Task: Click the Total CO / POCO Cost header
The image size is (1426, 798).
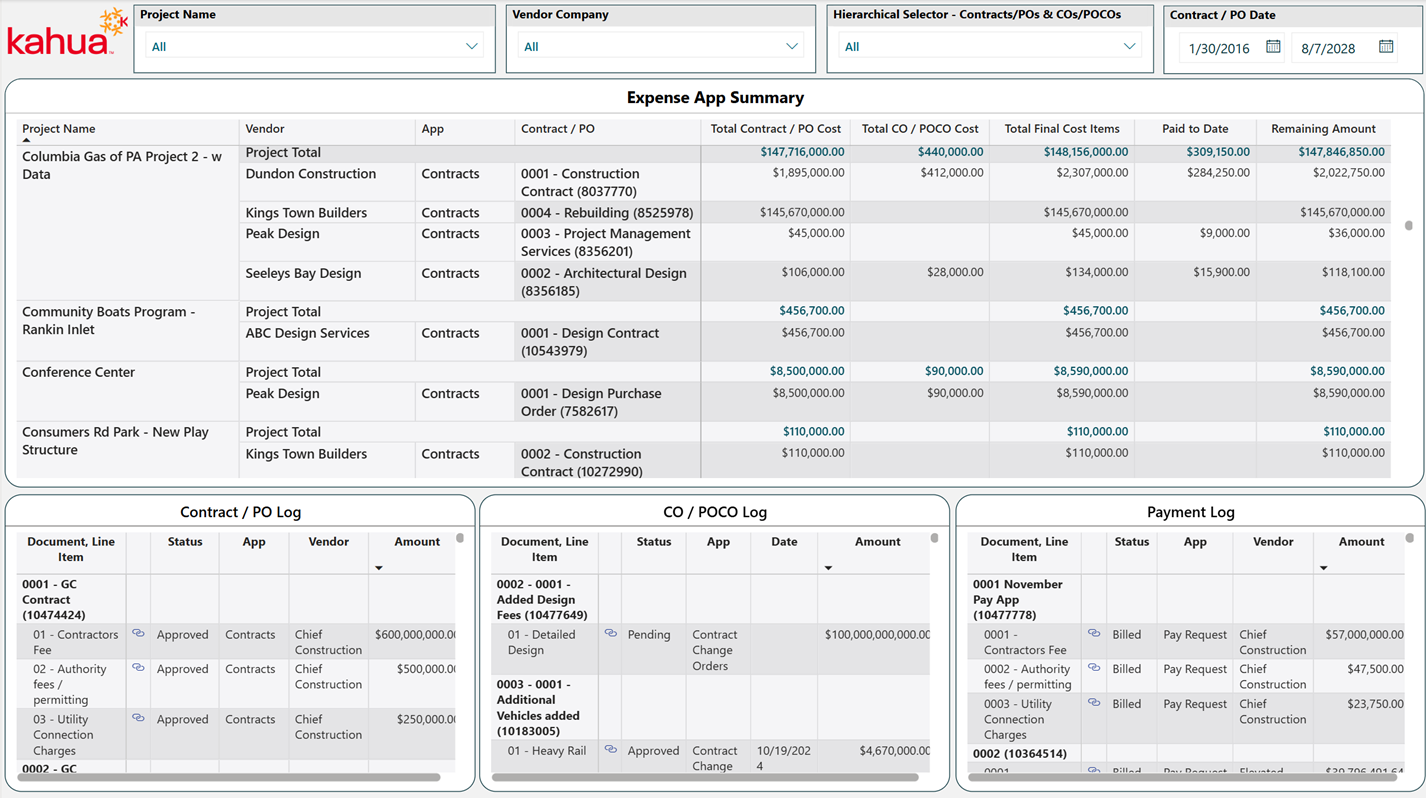Action: pyautogui.click(x=920, y=129)
